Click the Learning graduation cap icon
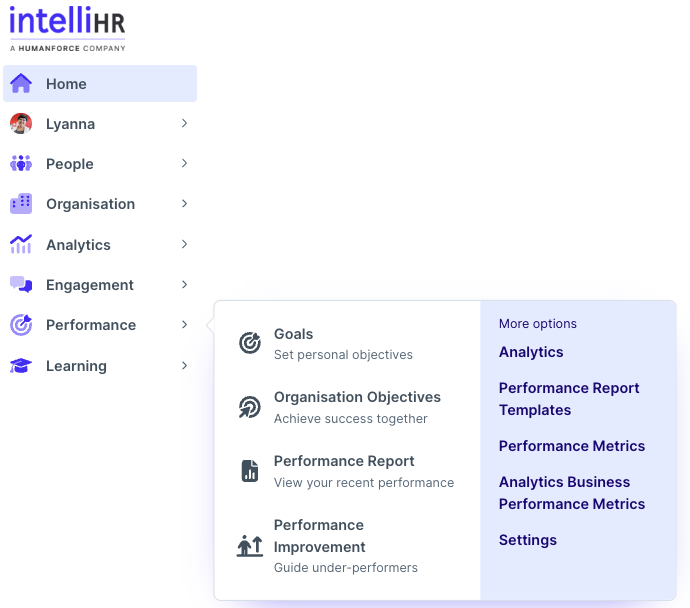This screenshot has width=690, height=608. click(x=21, y=366)
